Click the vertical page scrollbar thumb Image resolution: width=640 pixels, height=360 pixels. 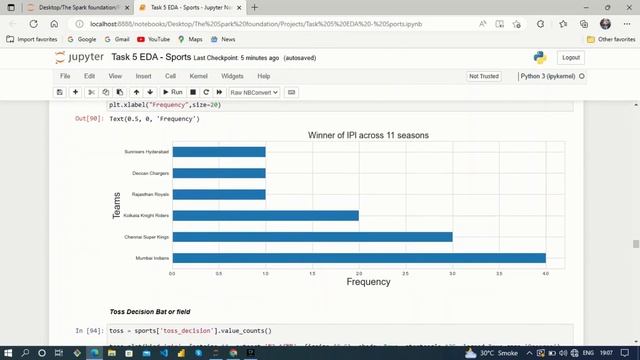click(x=636, y=244)
